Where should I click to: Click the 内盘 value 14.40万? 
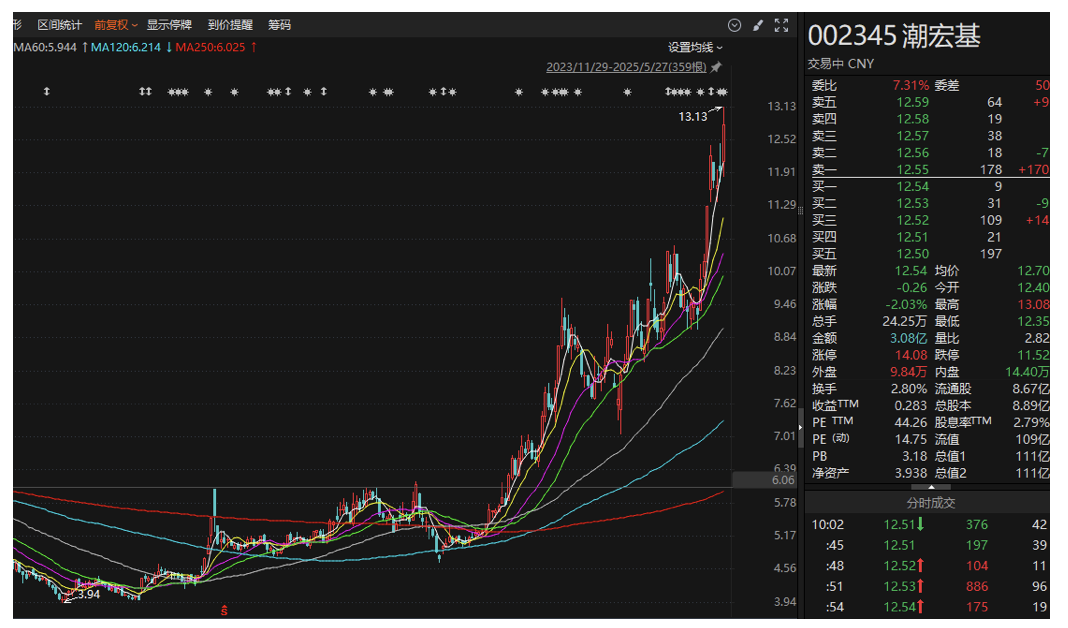point(1028,373)
